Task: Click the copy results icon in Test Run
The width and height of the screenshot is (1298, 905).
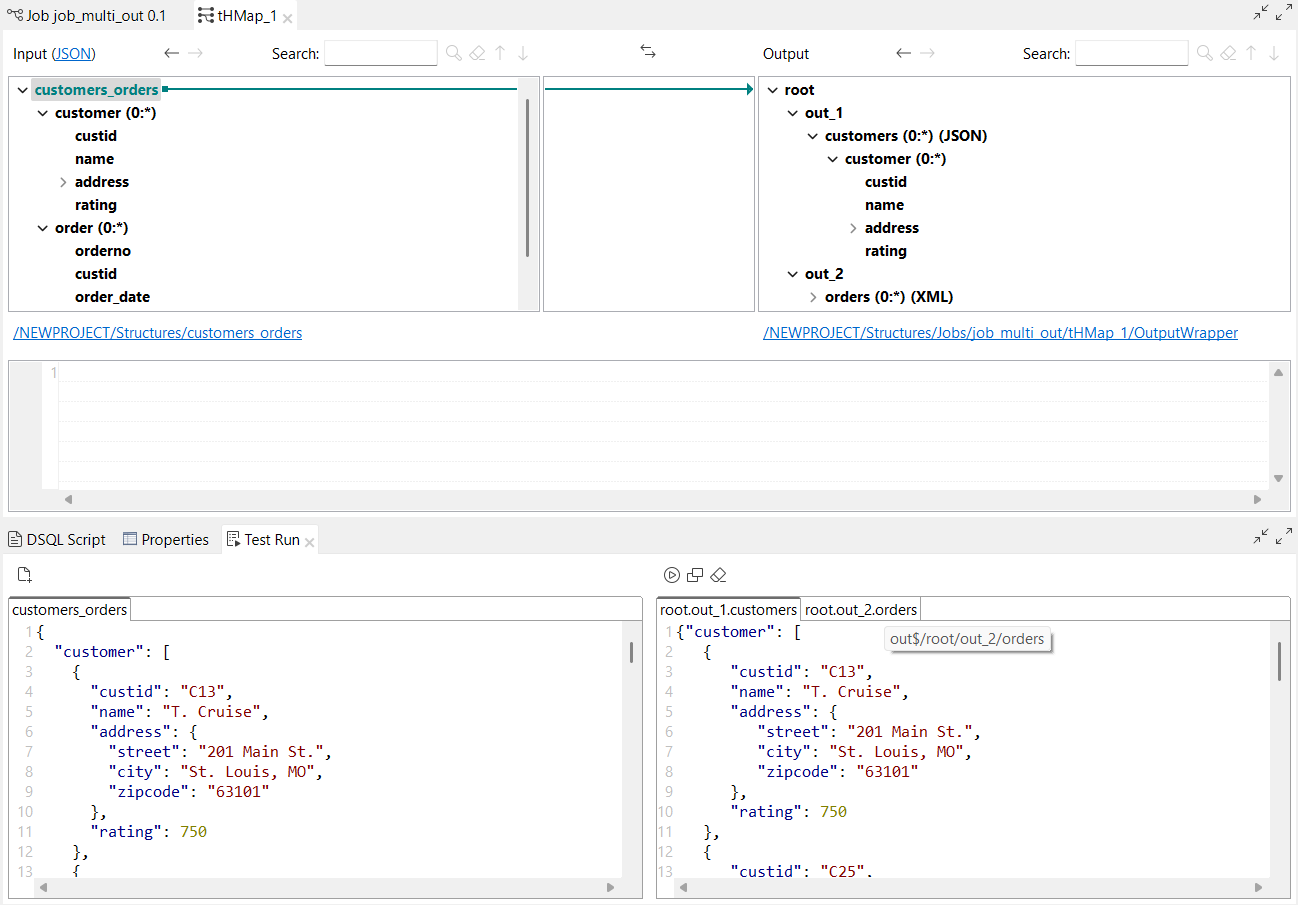Action: point(694,575)
